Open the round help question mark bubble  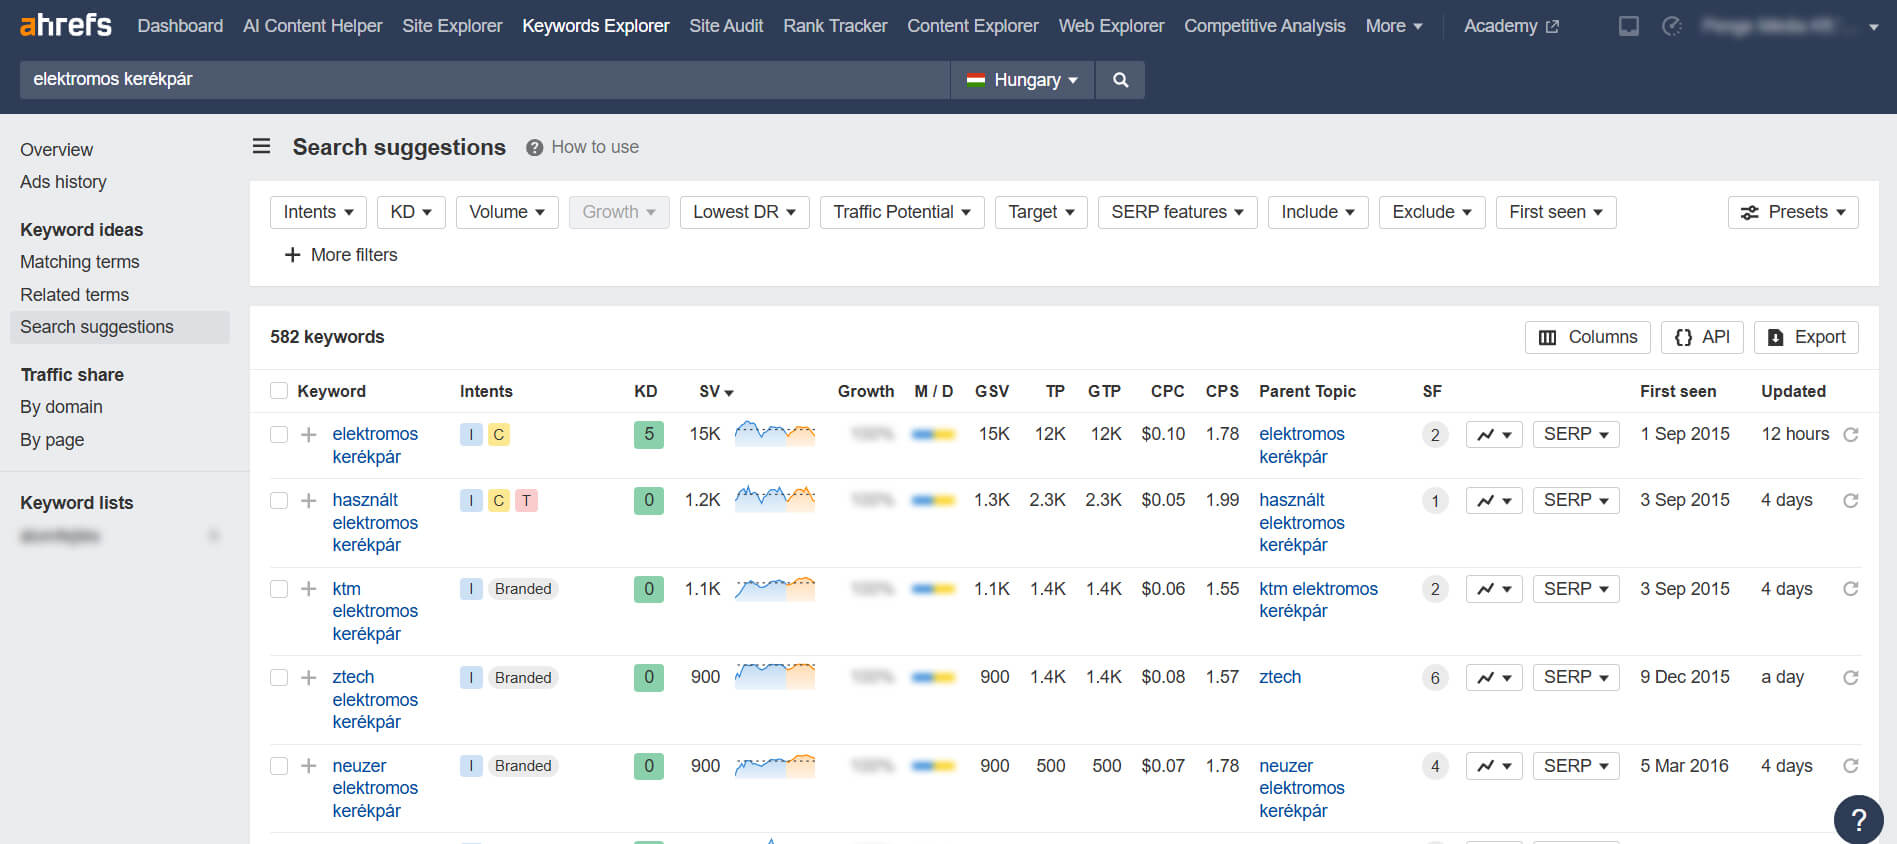[1859, 819]
